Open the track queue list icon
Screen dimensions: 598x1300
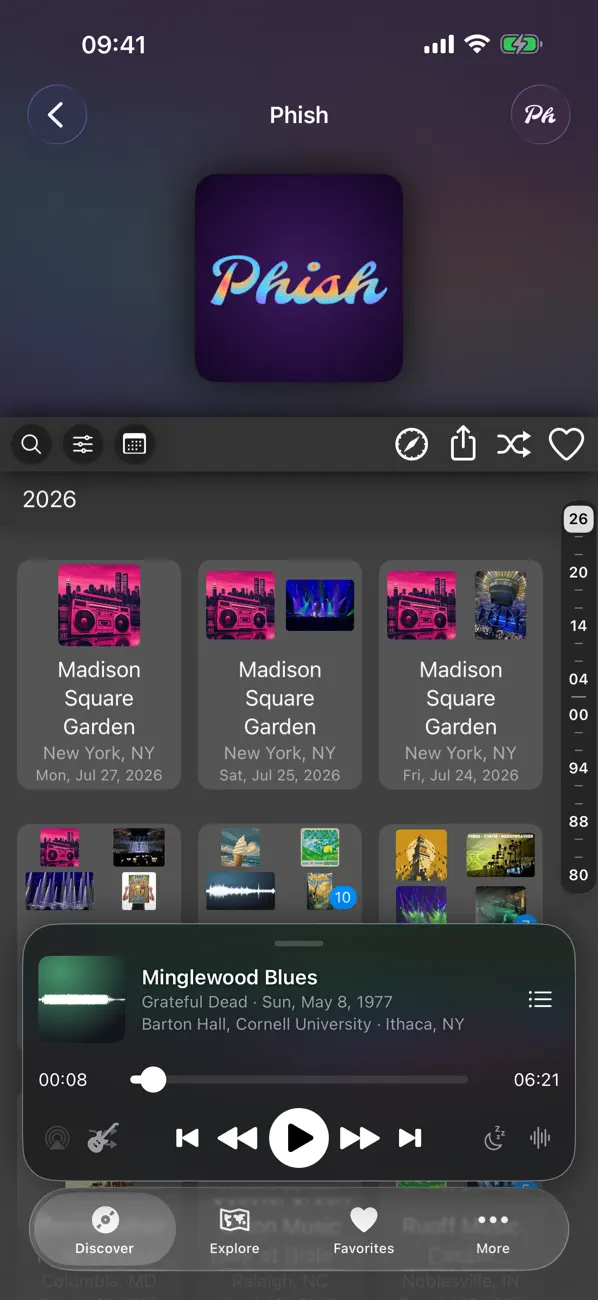pos(540,1000)
